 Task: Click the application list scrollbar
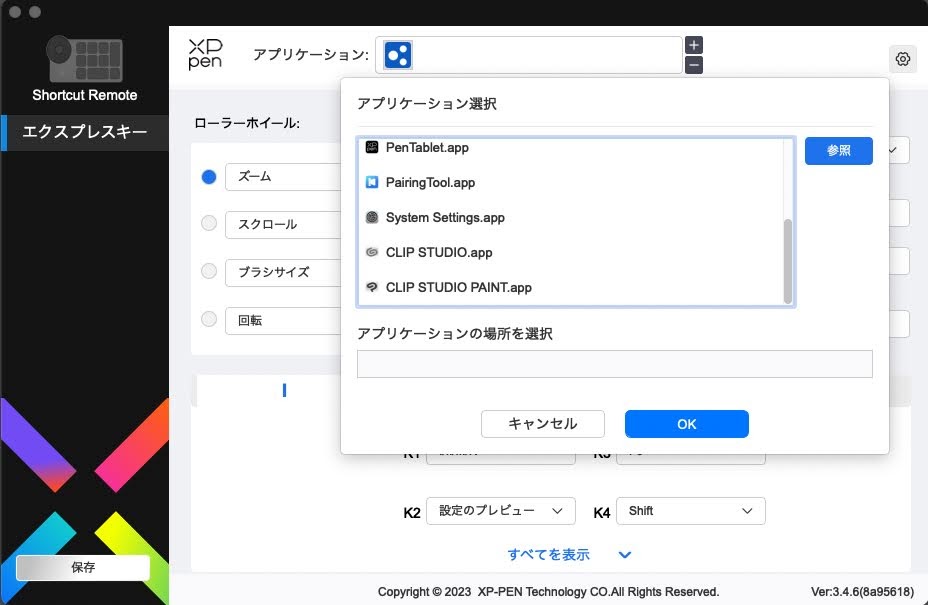[x=787, y=260]
